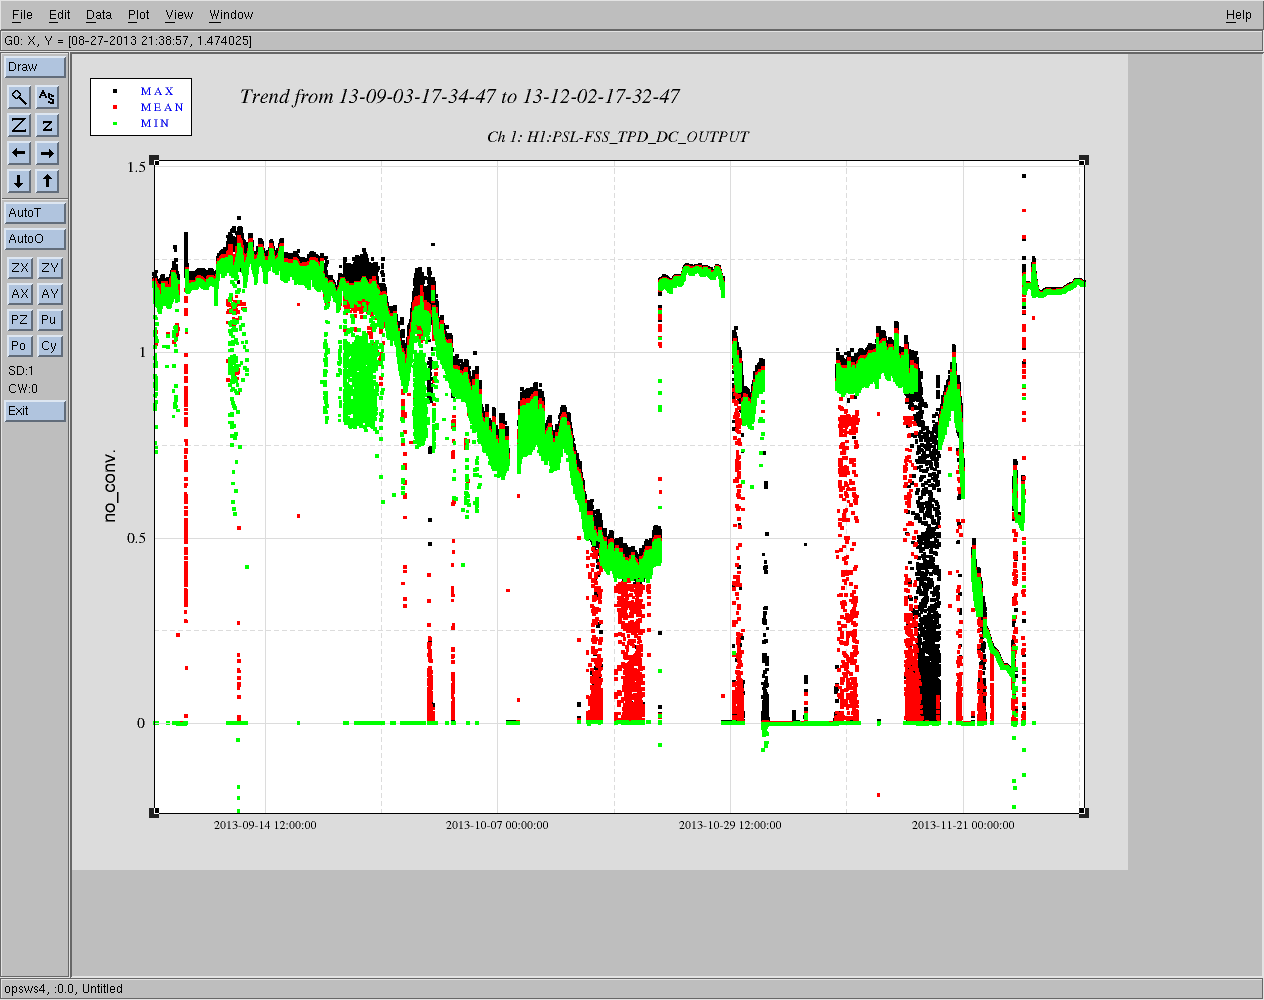Click the MAX legend entry
Viewport: 1264px width, 1000px height.
(157, 91)
